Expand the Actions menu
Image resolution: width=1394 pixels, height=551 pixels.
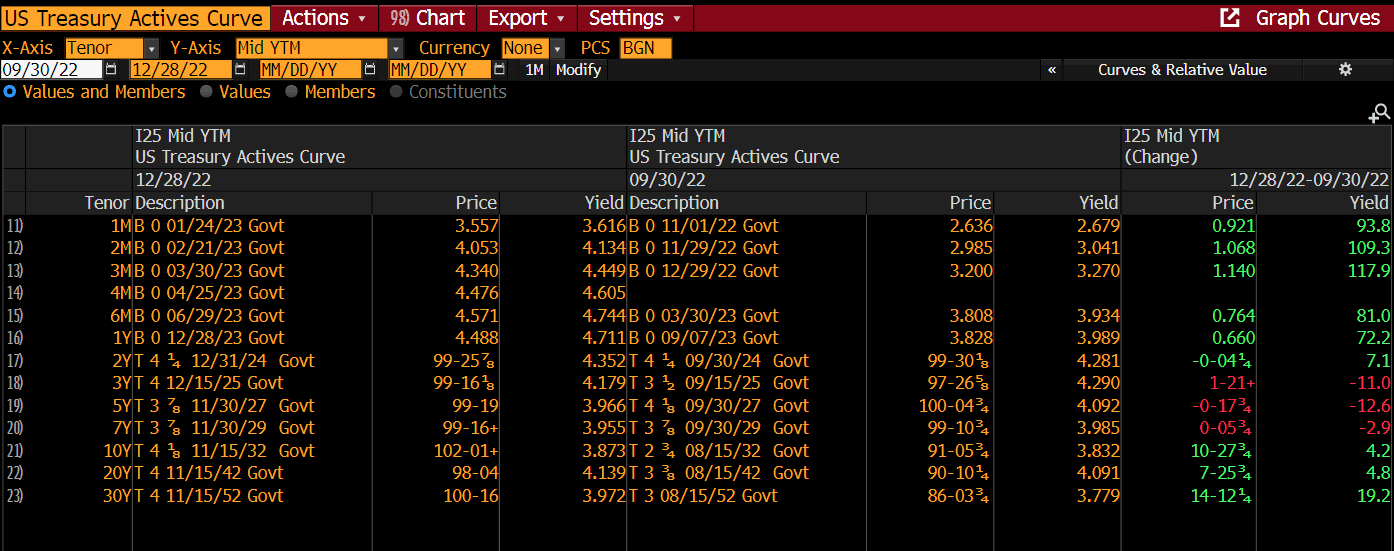coord(324,18)
